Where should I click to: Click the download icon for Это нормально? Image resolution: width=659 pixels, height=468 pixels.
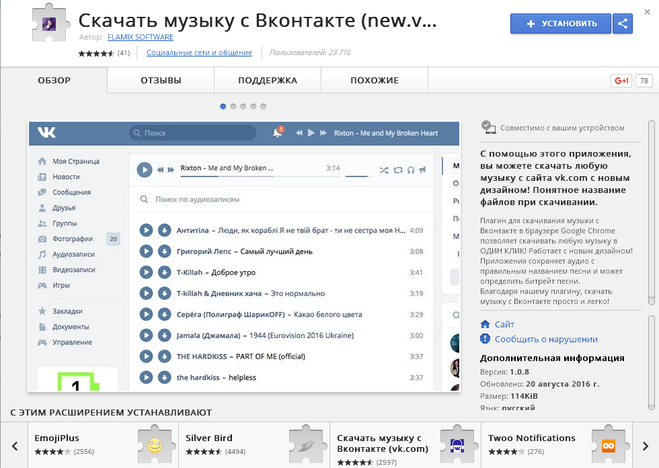click(x=164, y=293)
